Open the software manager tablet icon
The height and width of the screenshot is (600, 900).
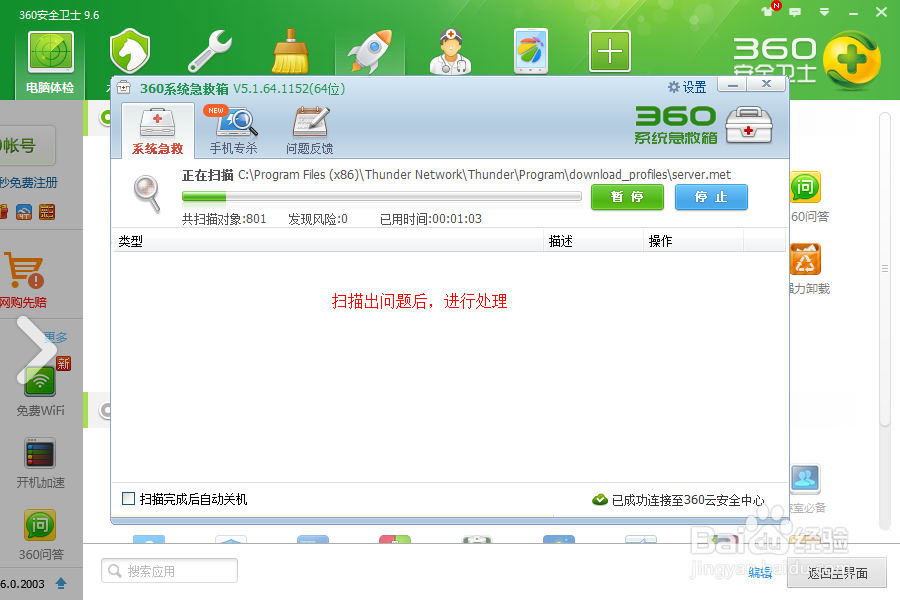(x=530, y=51)
